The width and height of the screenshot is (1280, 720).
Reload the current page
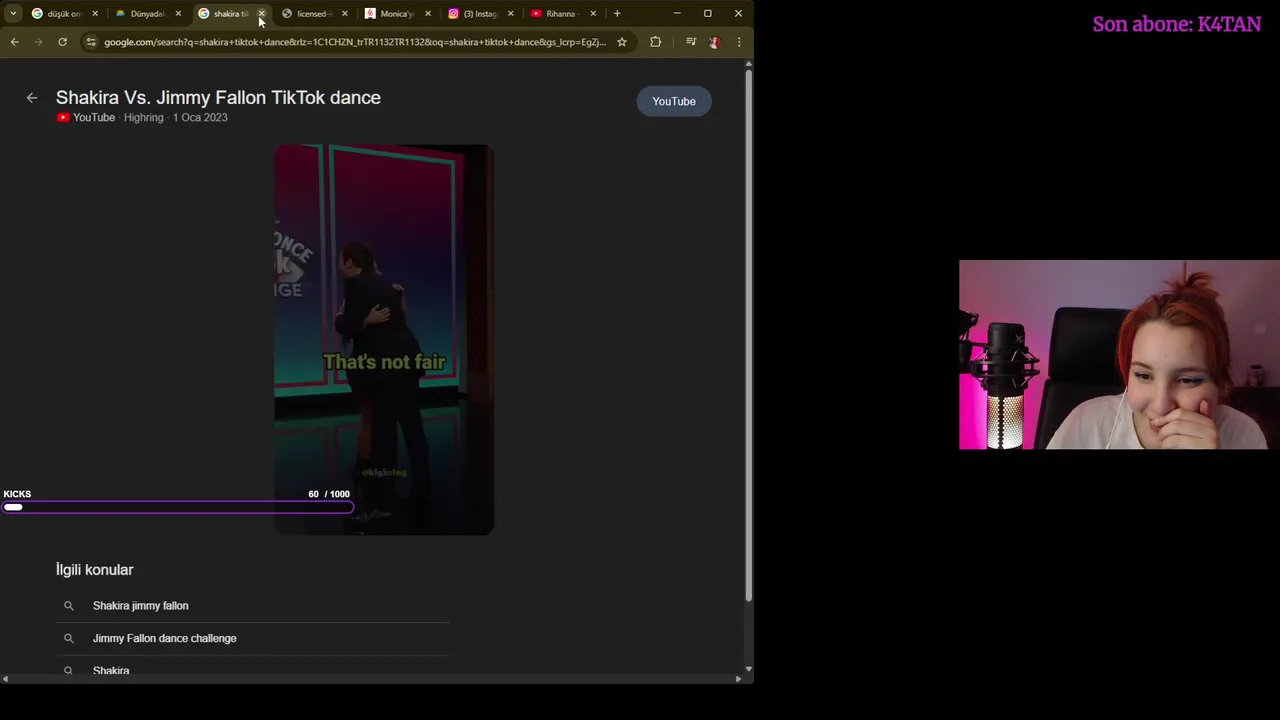click(62, 42)
